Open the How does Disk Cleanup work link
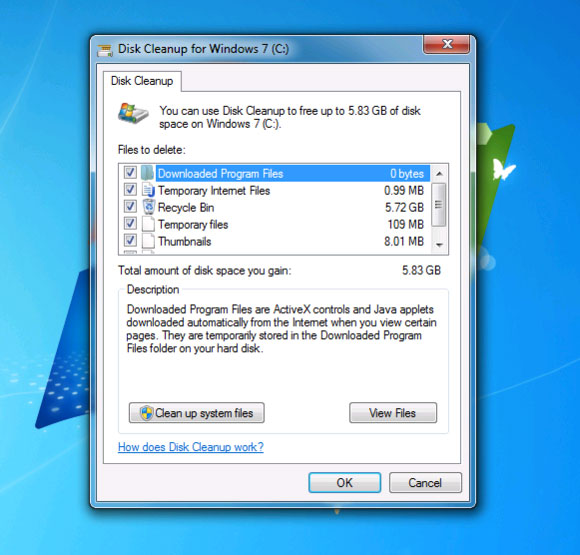This screenshot has width=580, height=555. coord(191,447)
